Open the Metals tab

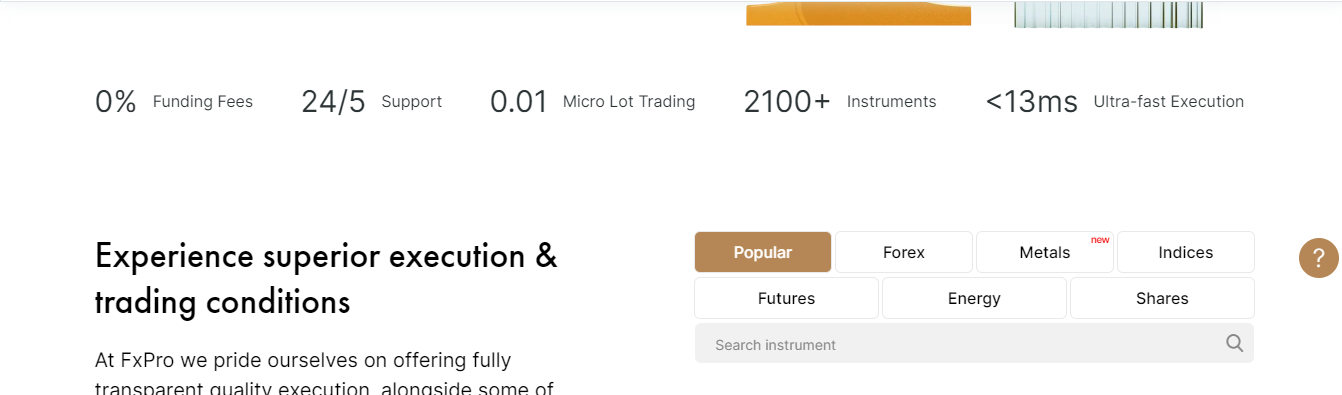click(1045, 252)
